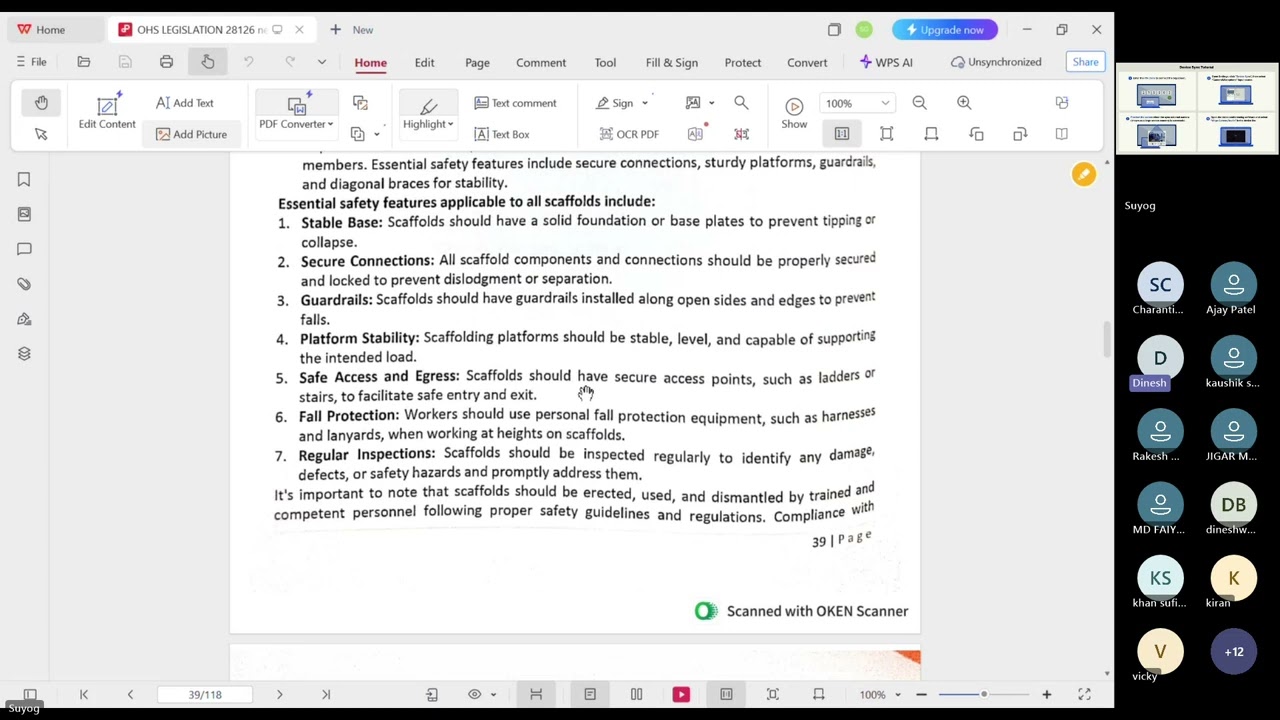The height and width of the screenshot is (720, 1280).
Task: Open the Edit Content tool
Action: (x=107, y=112)
